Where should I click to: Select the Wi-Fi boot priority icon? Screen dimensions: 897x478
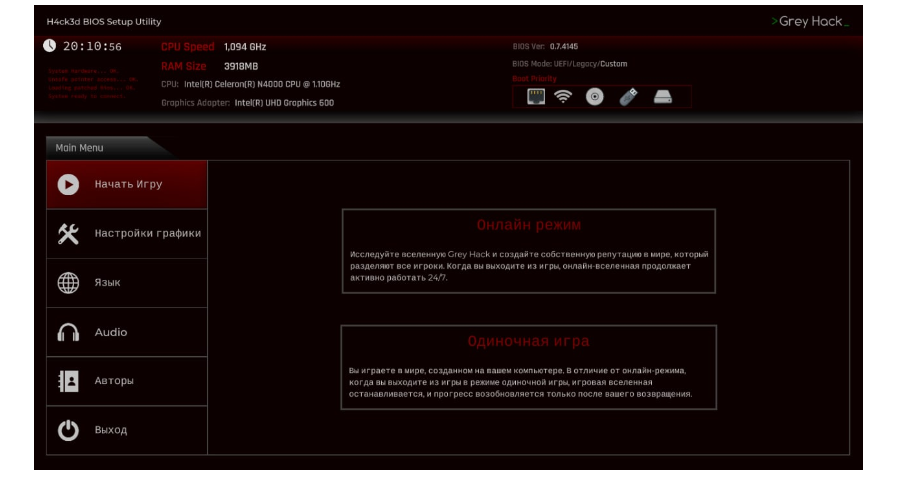[x=563, y=97]
